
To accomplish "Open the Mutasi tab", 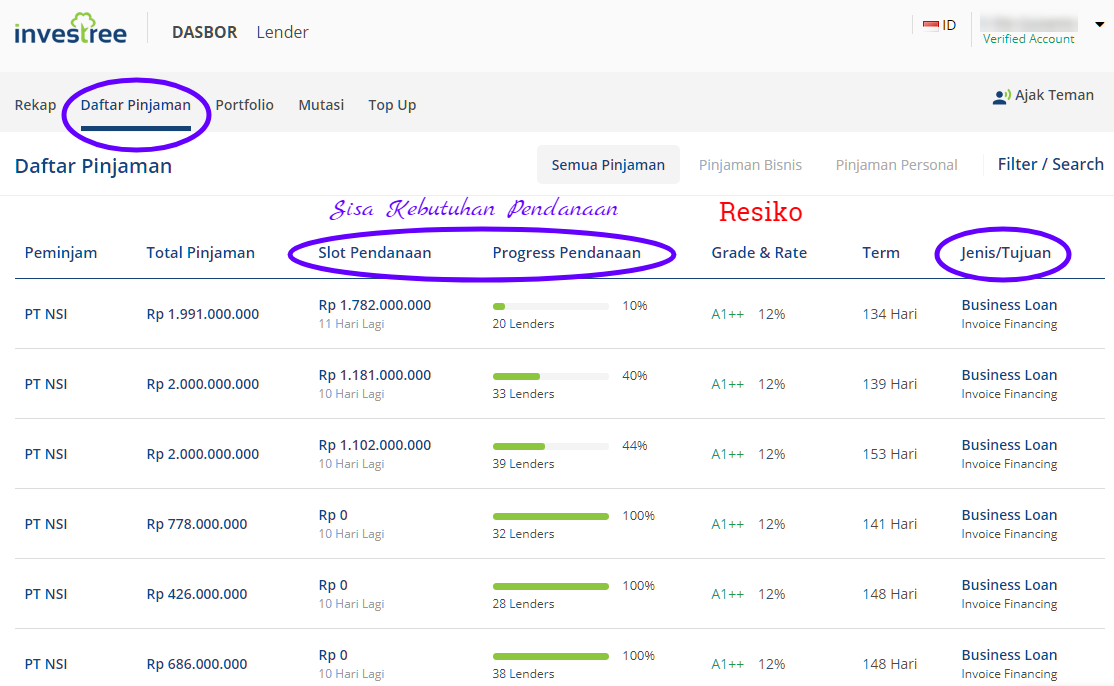I will tap(321, 104).
